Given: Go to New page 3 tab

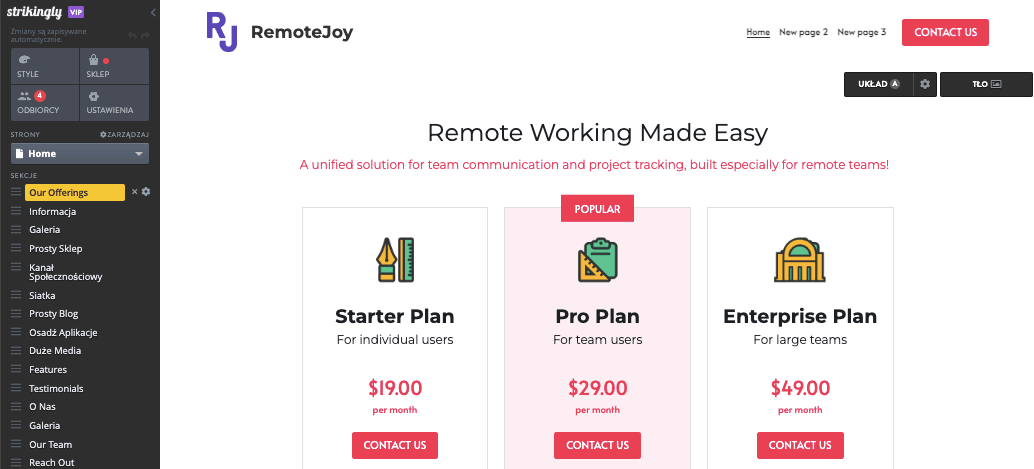Looking at the screenshot, I should [861, 32].
